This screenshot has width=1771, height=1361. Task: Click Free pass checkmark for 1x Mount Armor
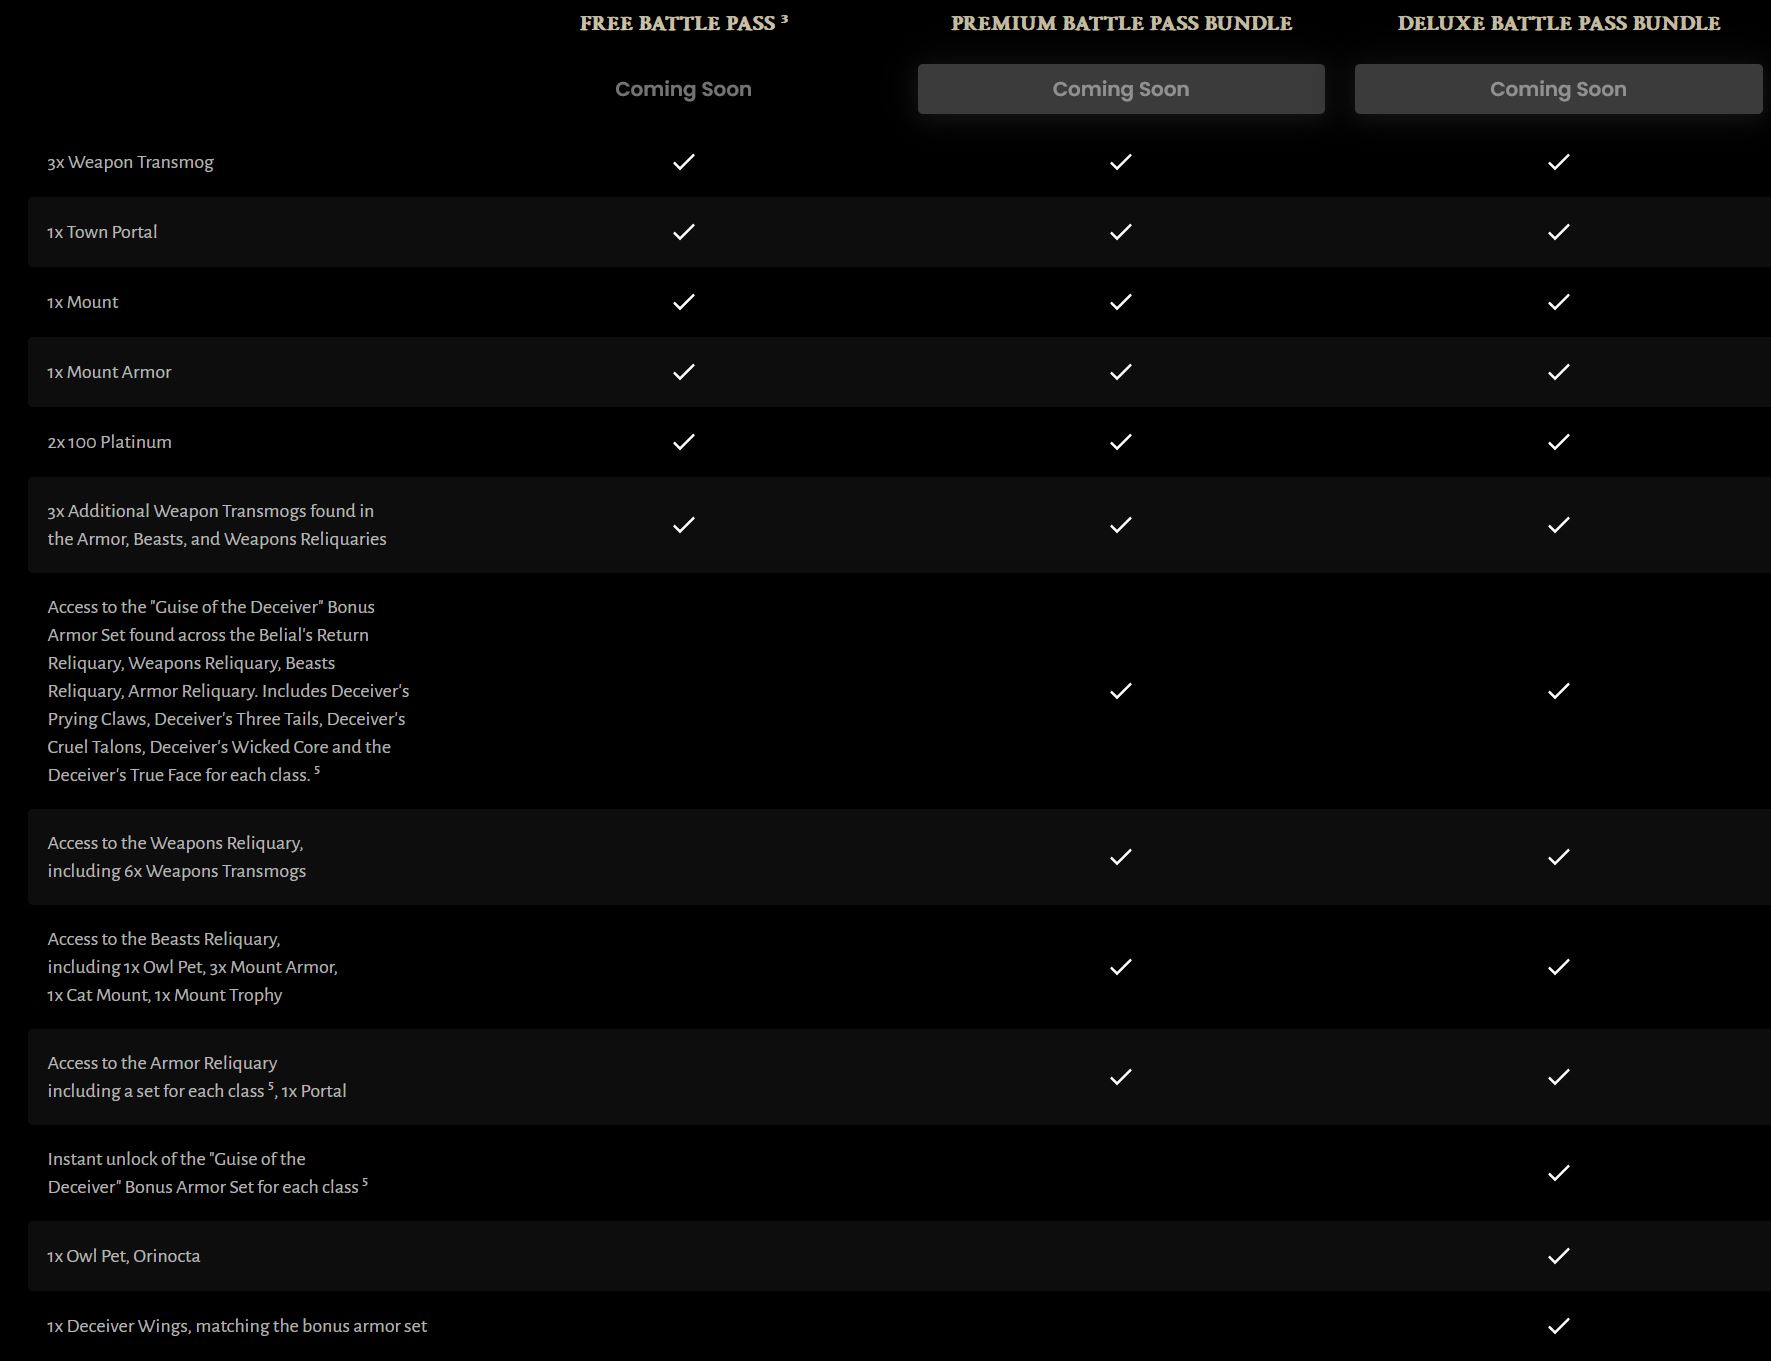684,371
